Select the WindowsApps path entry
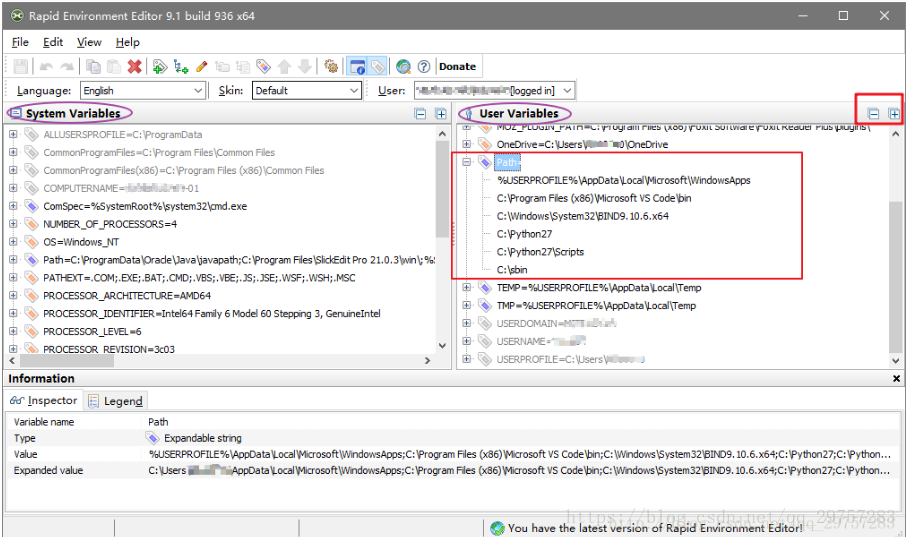 tap(624, 180)
